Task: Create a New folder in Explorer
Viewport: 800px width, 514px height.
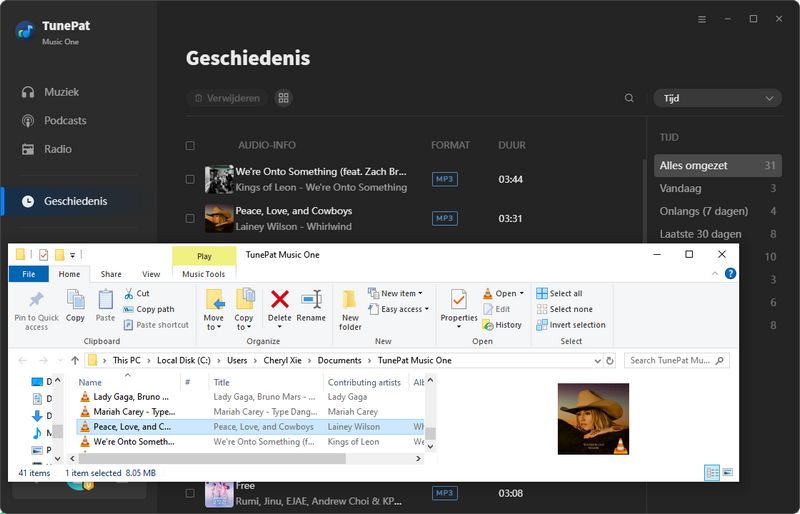Action: click(x=350, y=310)
